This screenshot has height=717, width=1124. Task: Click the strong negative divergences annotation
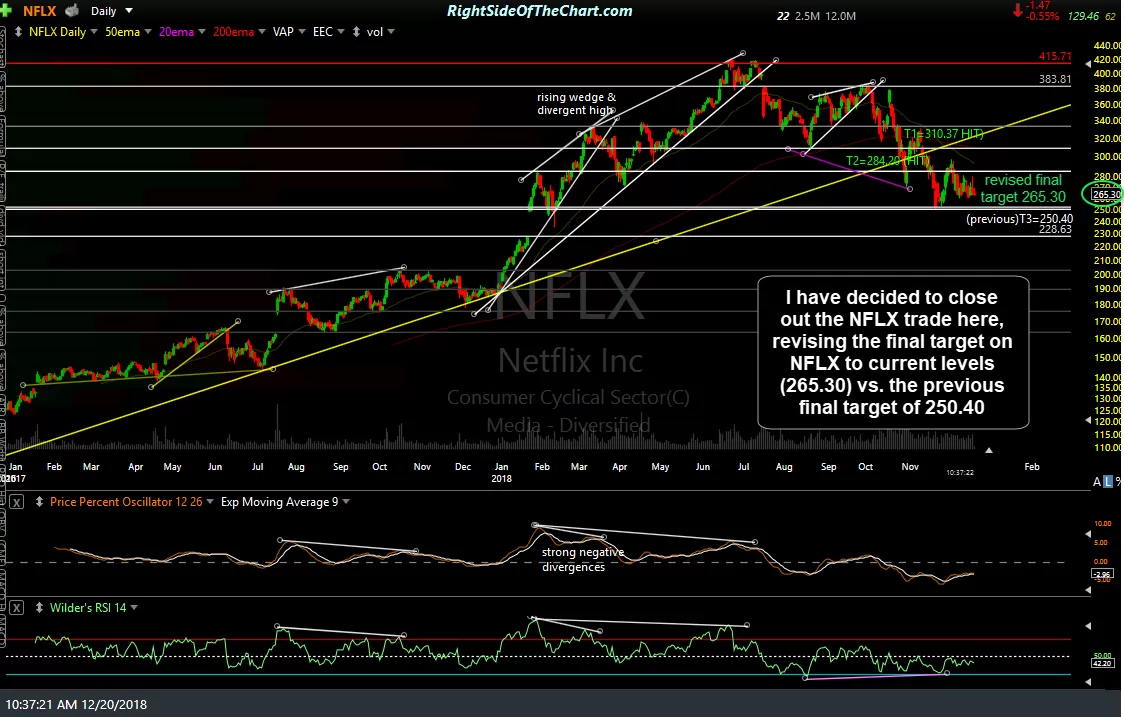click(x=583, y=559)
